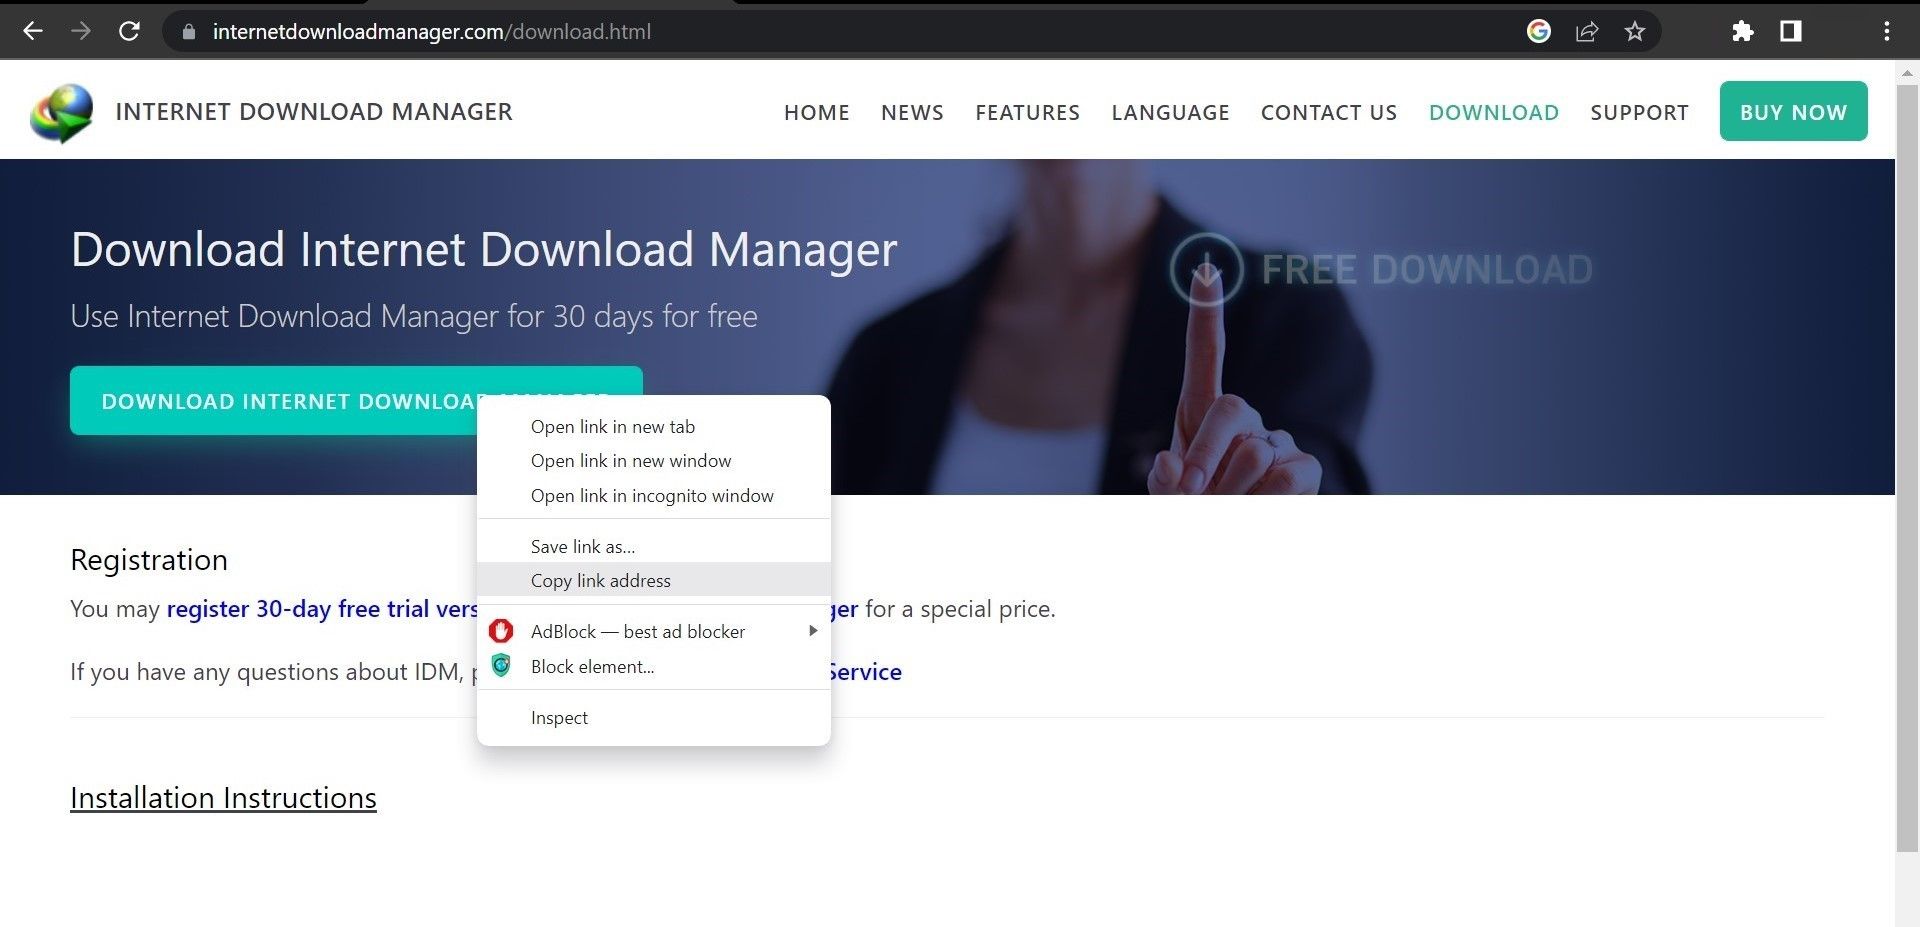Click the Google icon in address bar
The height and width of the screenshot is (927, 1920).
coord(1539,31)
